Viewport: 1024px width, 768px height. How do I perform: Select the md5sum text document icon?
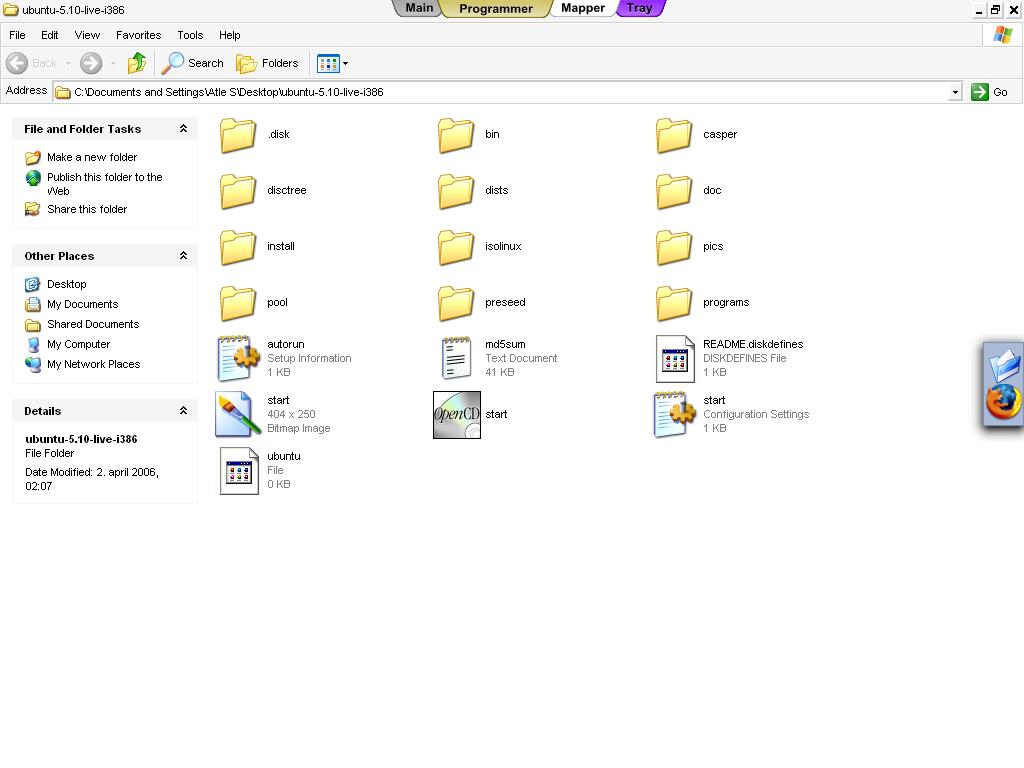tap(456, 359)
